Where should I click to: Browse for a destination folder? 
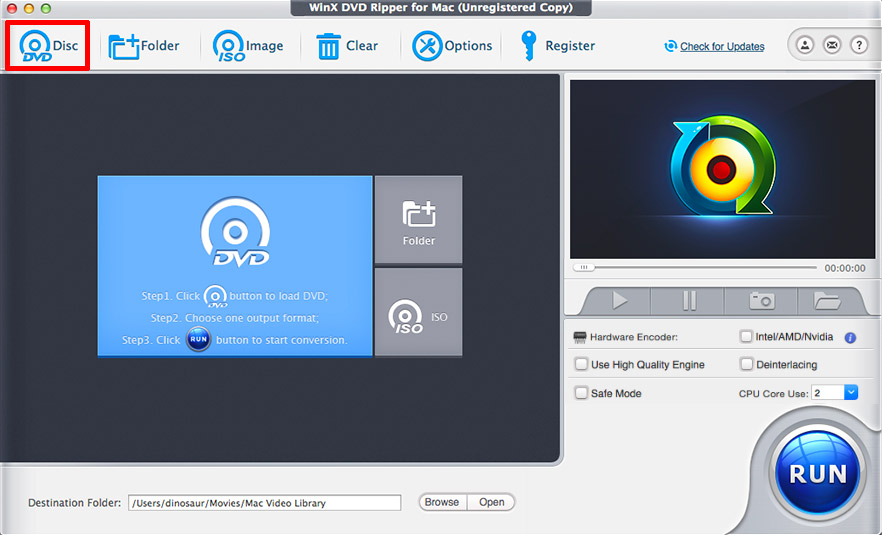click(442, 502)
